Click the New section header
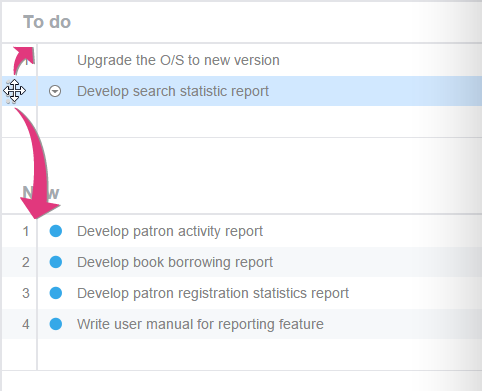The width and height of the screenshot is (482, 391). pos(41,193)
